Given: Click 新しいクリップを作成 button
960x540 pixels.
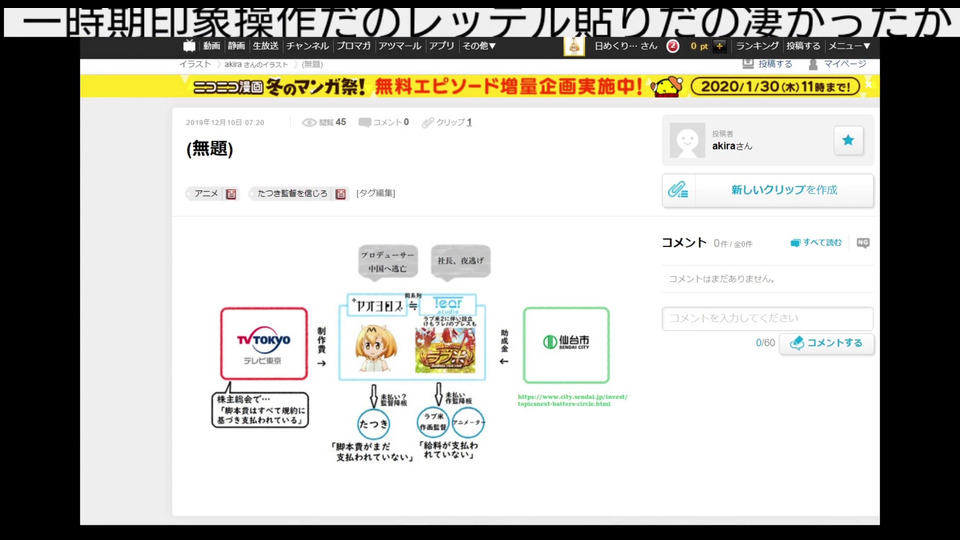Looking at the screenshot, I should (768, 190).
